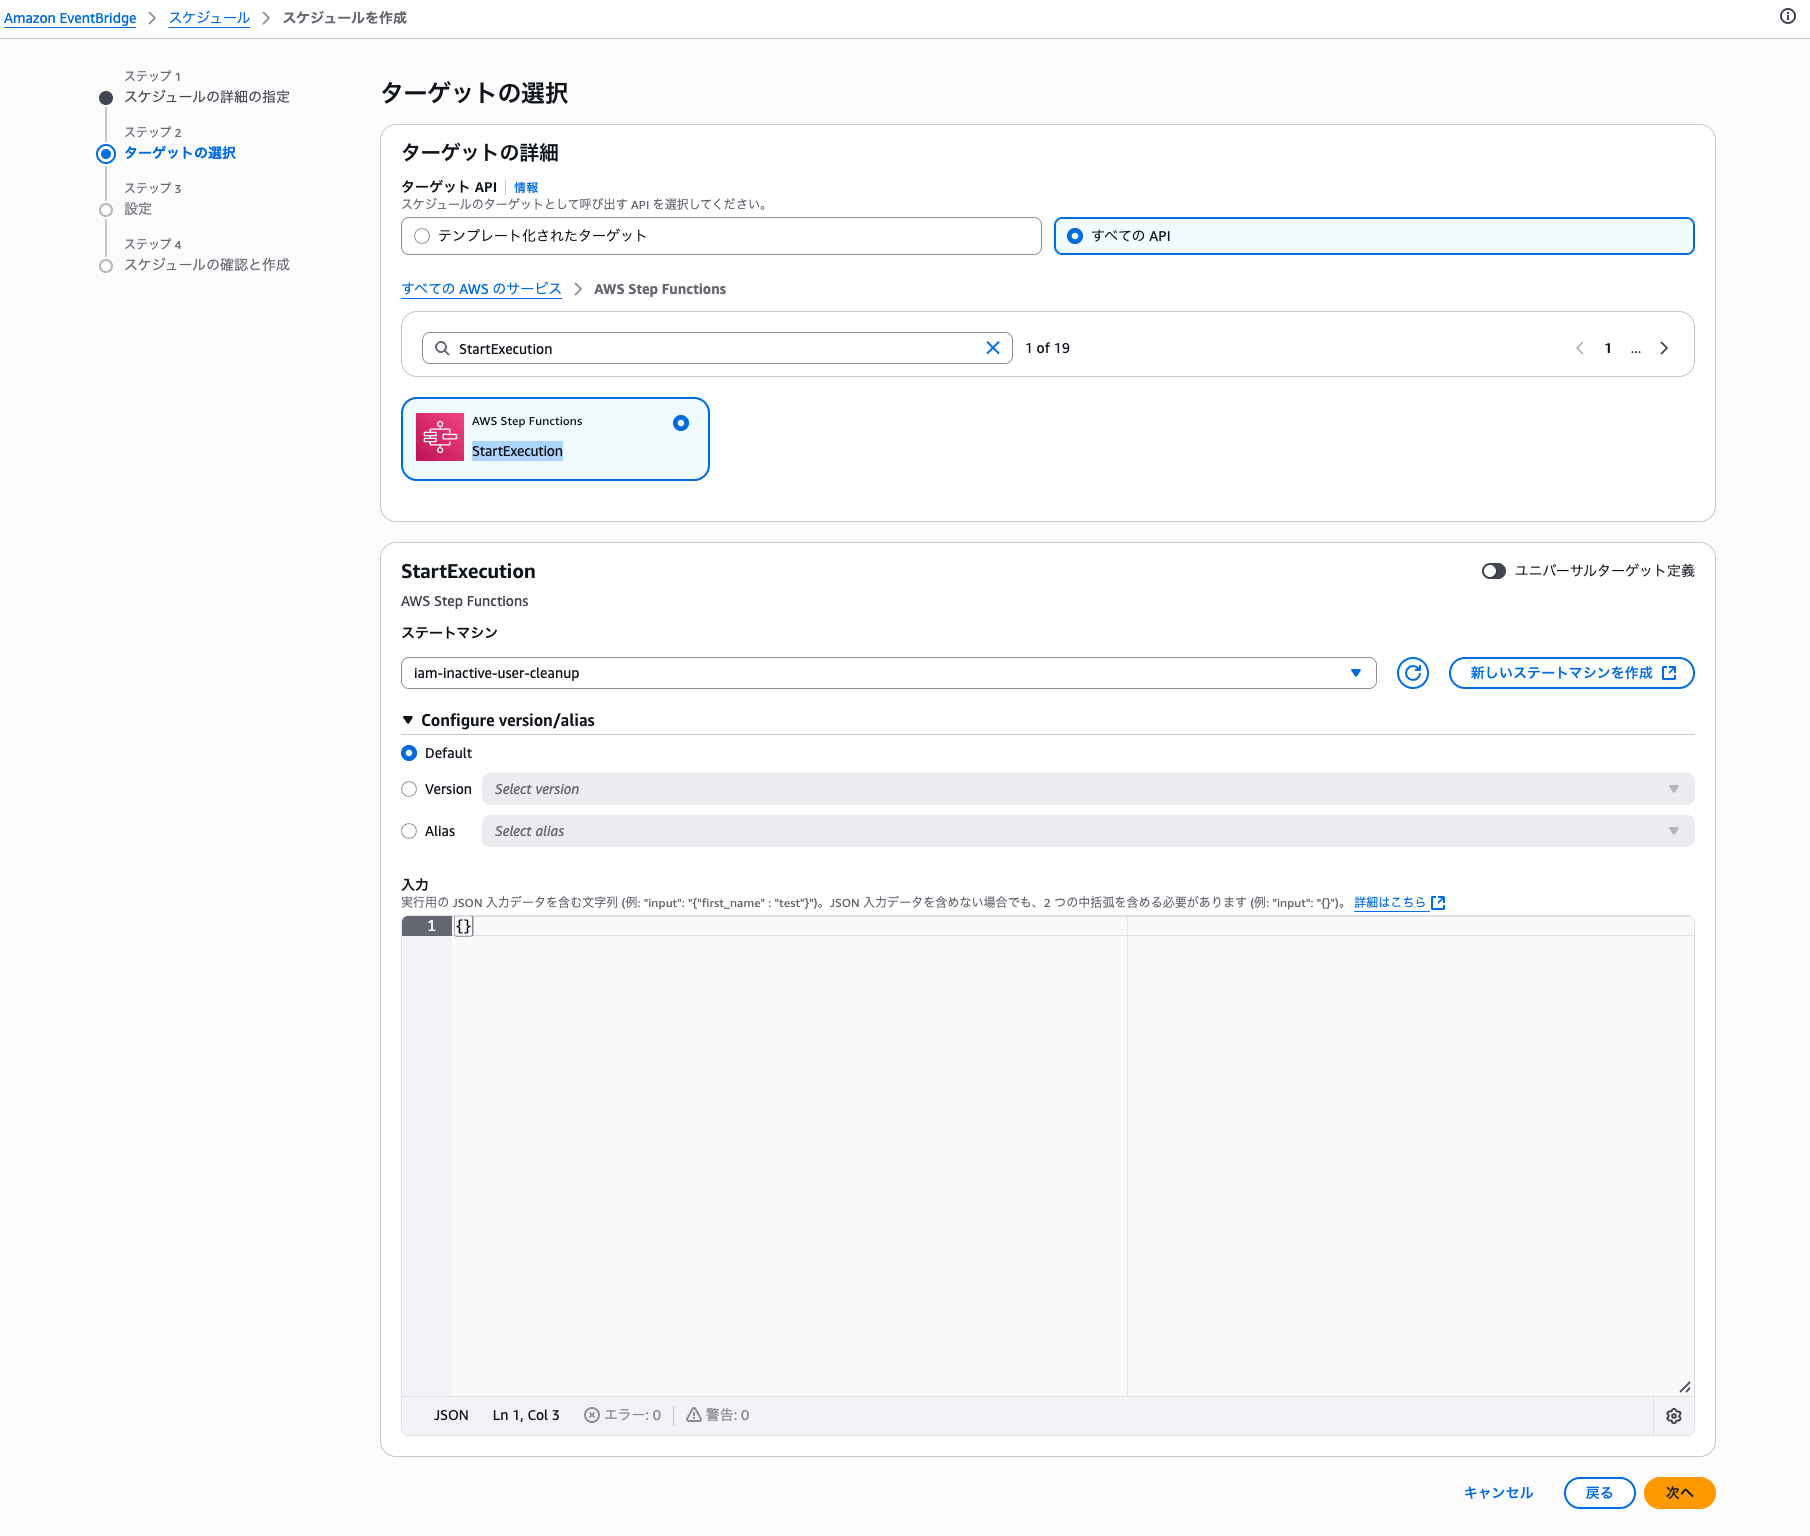This screenshot has height=1536, width=1810.
Task: Click page 1 in pagination
Action: coord(1608,348)
